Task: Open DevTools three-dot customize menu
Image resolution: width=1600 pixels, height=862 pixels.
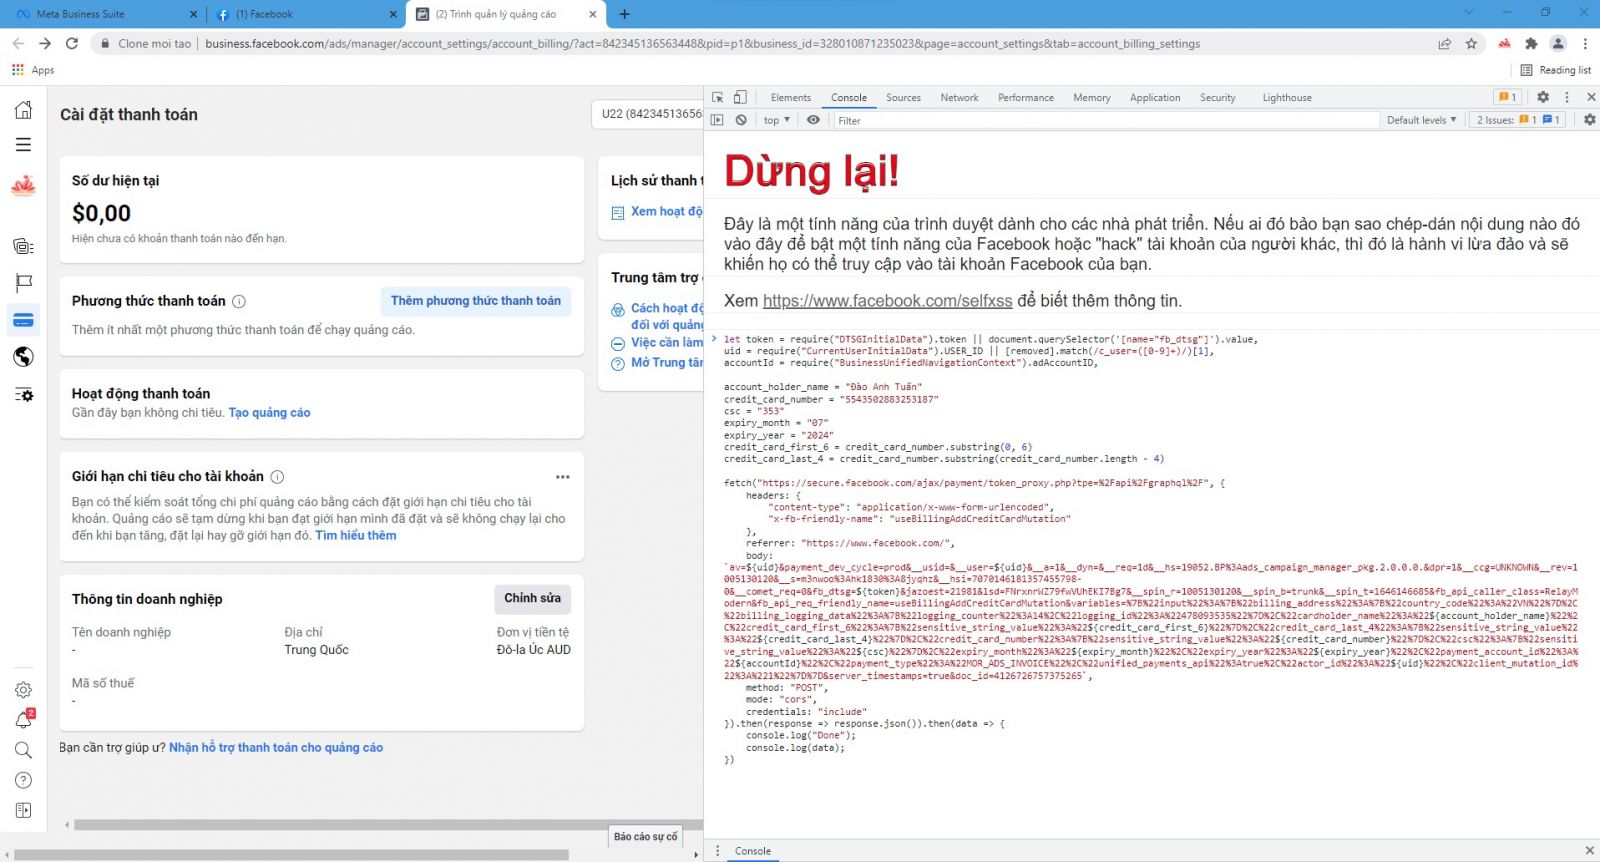Action: click(x=1567, y=97)
